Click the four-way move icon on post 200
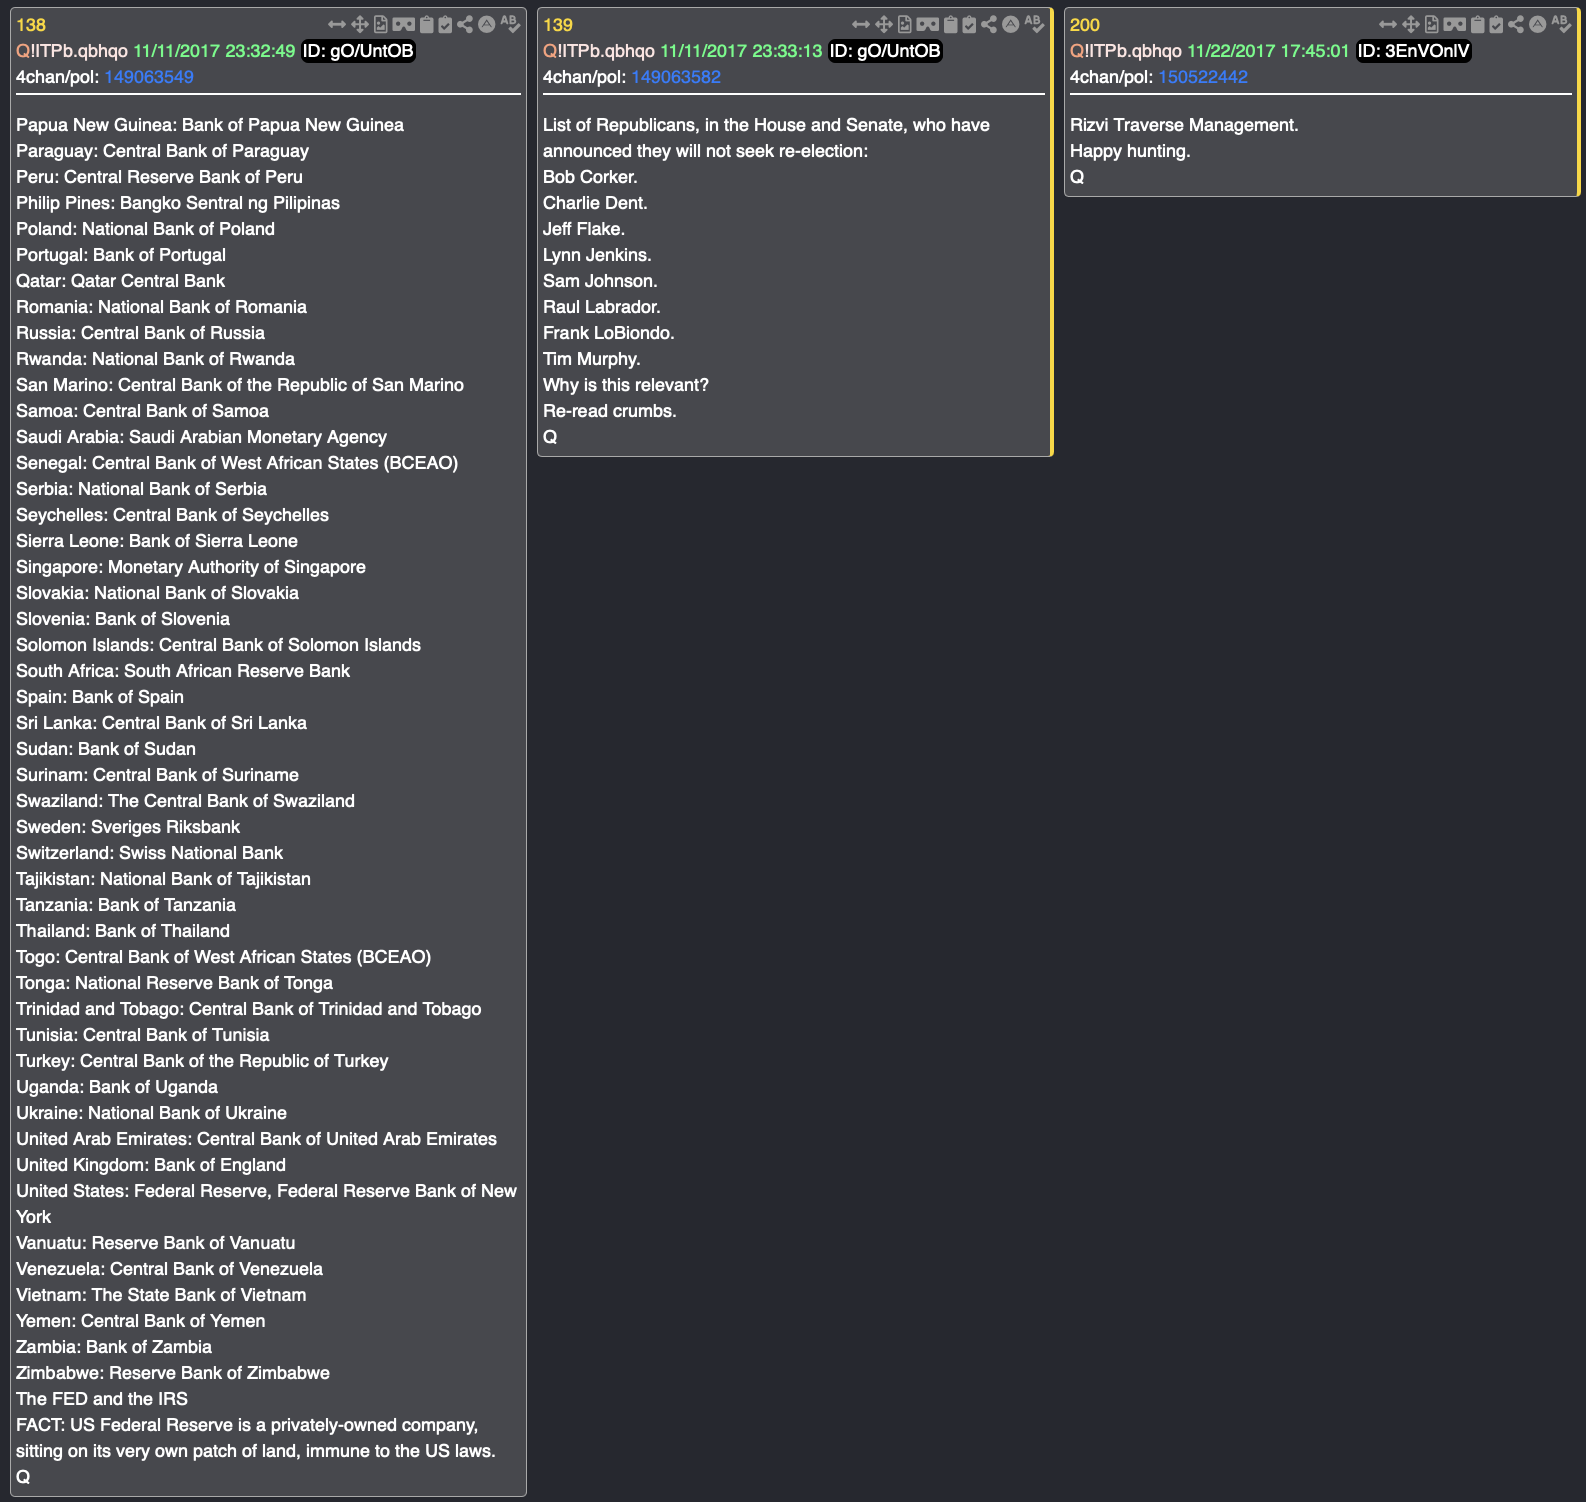This screenshot has height=1502, width=1586. click(x=1411, y=24)
